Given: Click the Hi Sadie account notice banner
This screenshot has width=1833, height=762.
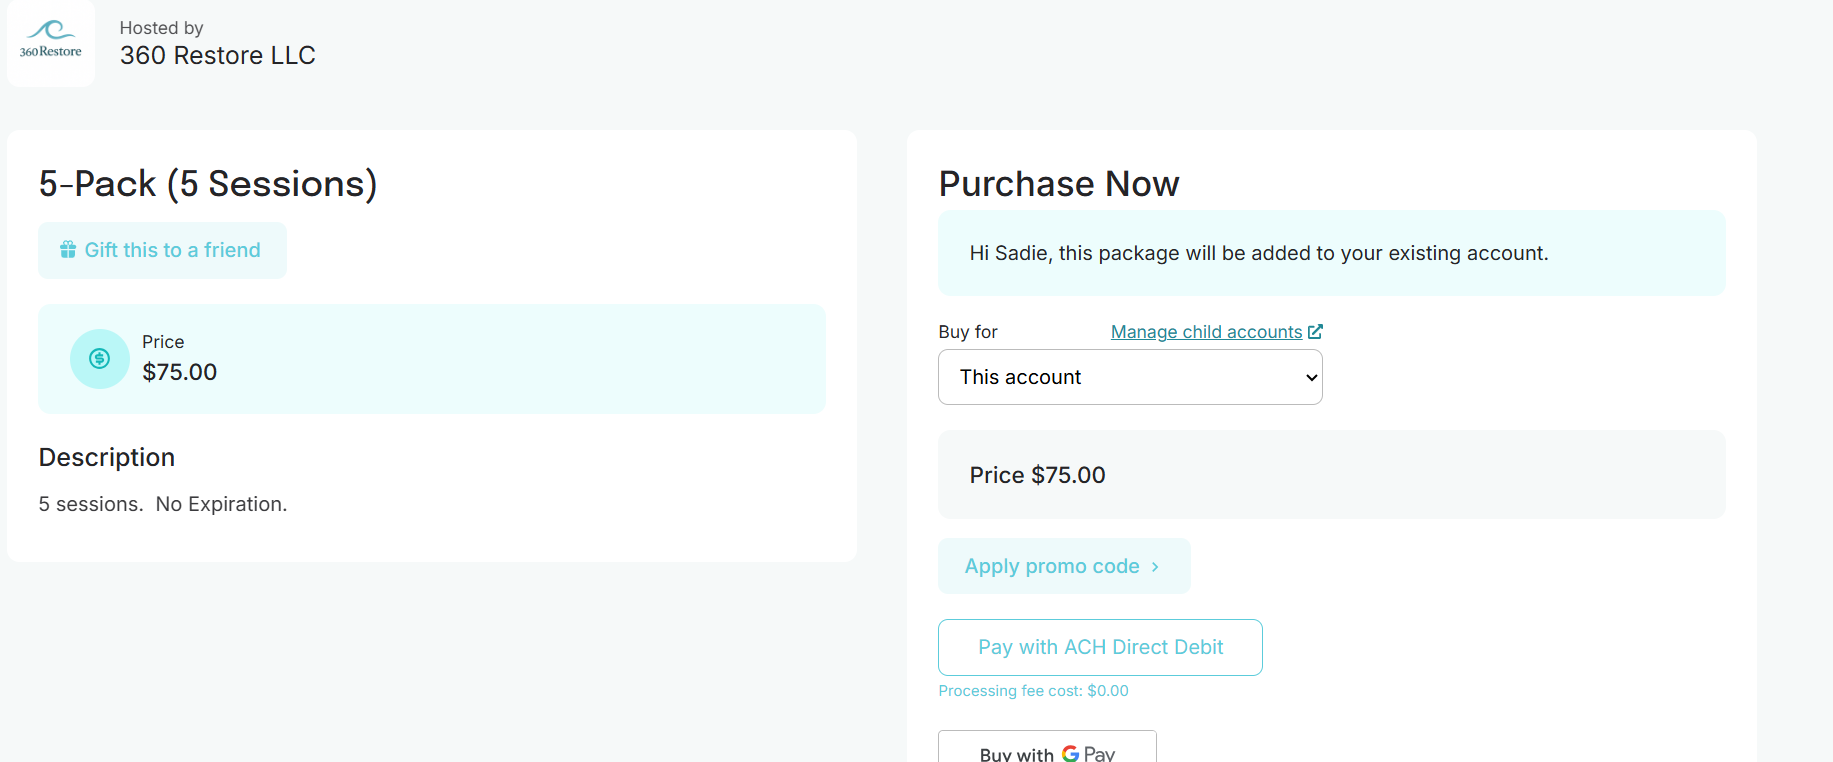Looking at the screenshot, I should (1332, 253).
